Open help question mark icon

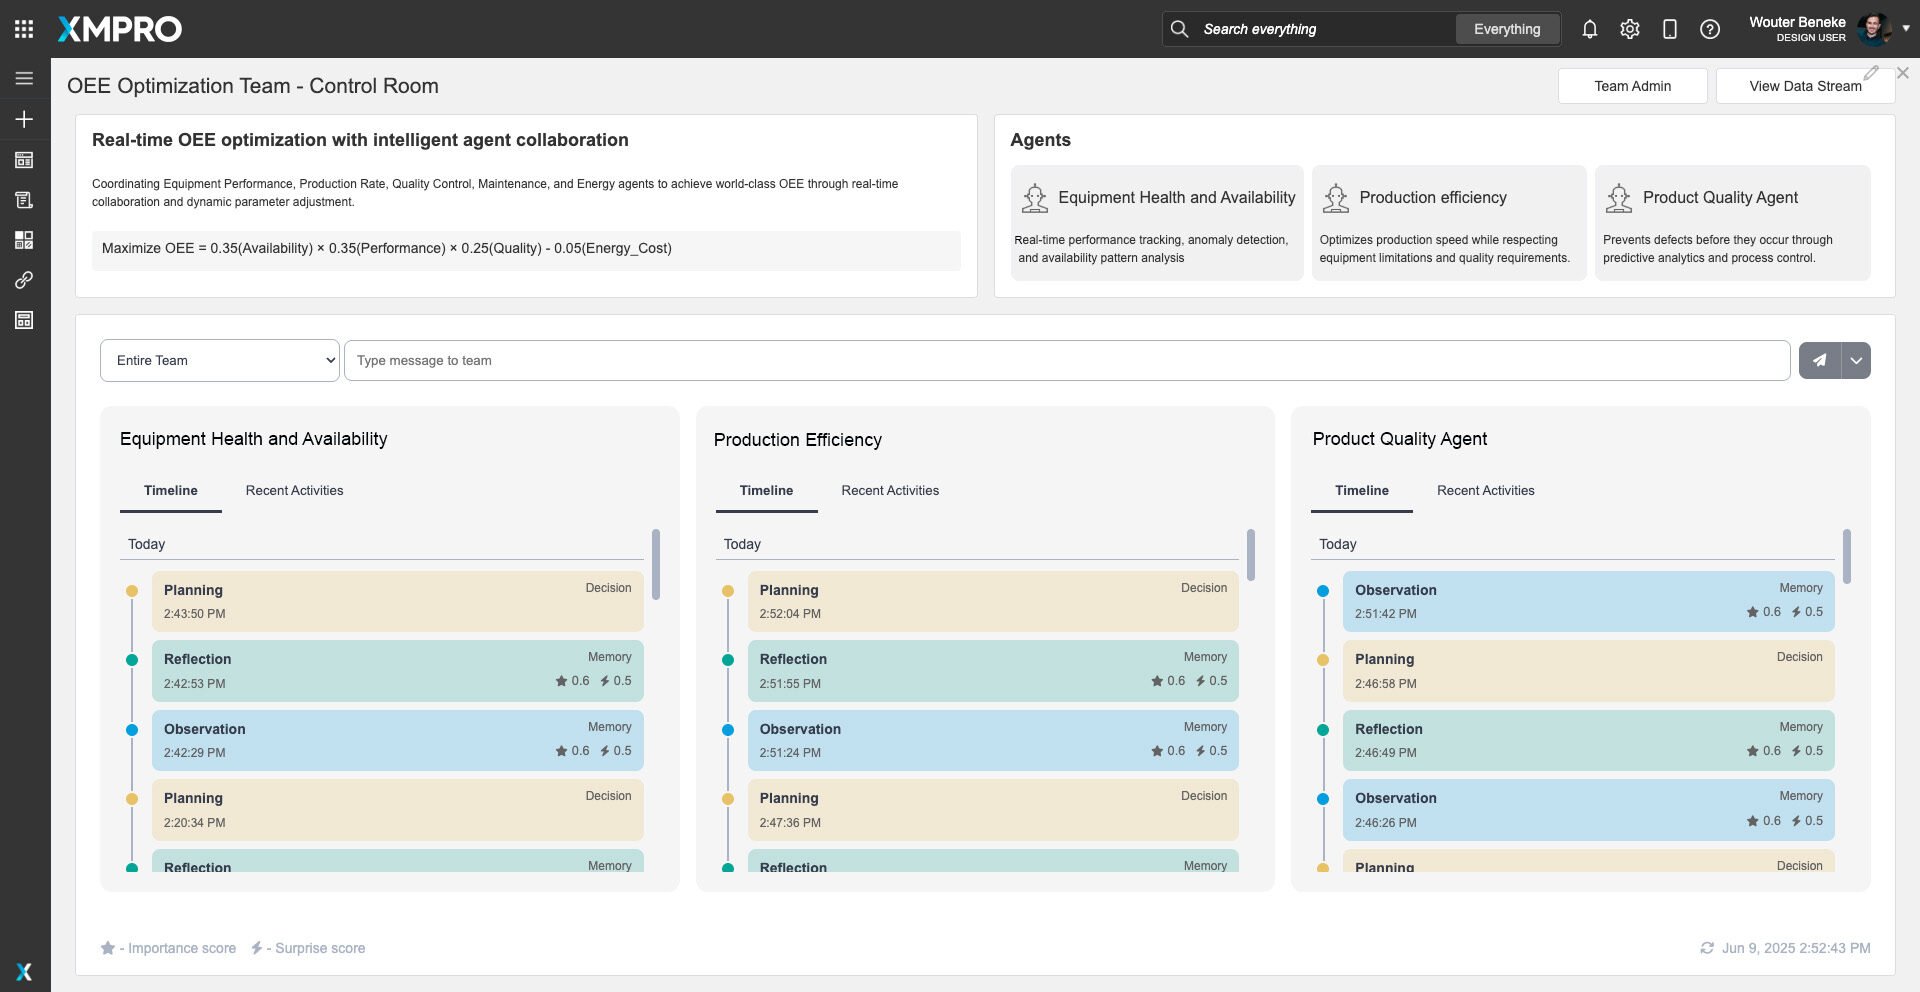pos(1709,29)
